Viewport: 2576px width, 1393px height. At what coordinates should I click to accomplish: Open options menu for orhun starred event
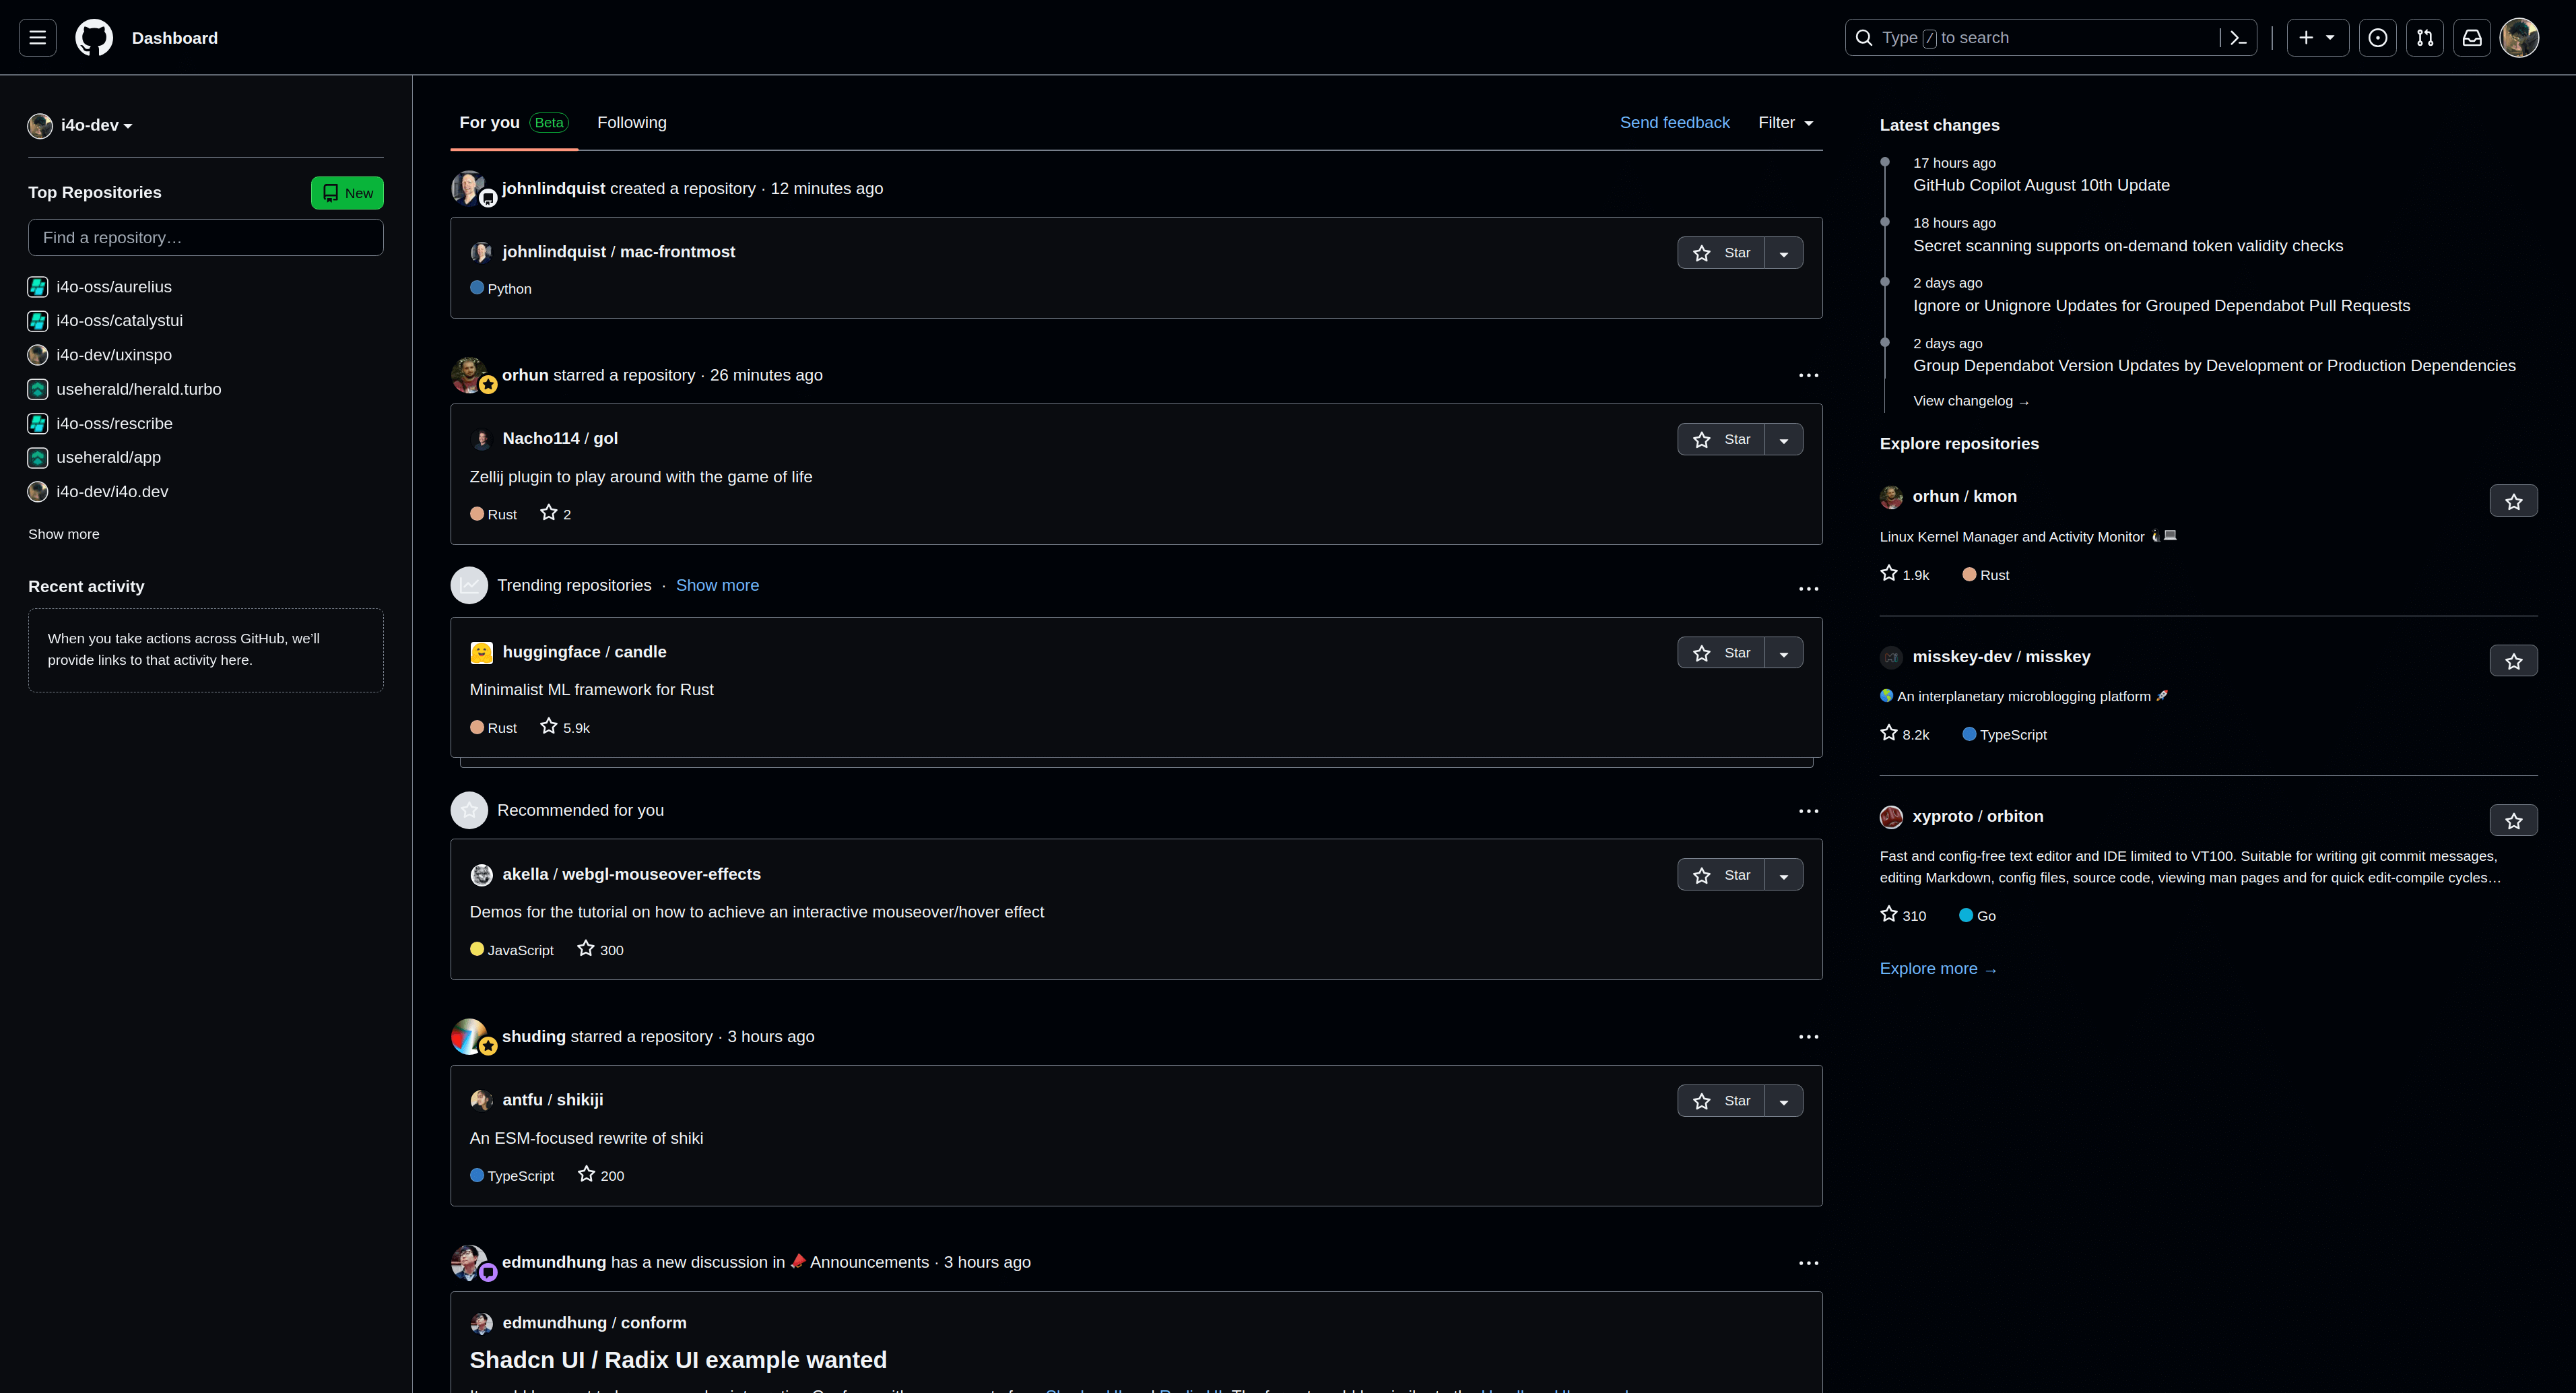1808,376
